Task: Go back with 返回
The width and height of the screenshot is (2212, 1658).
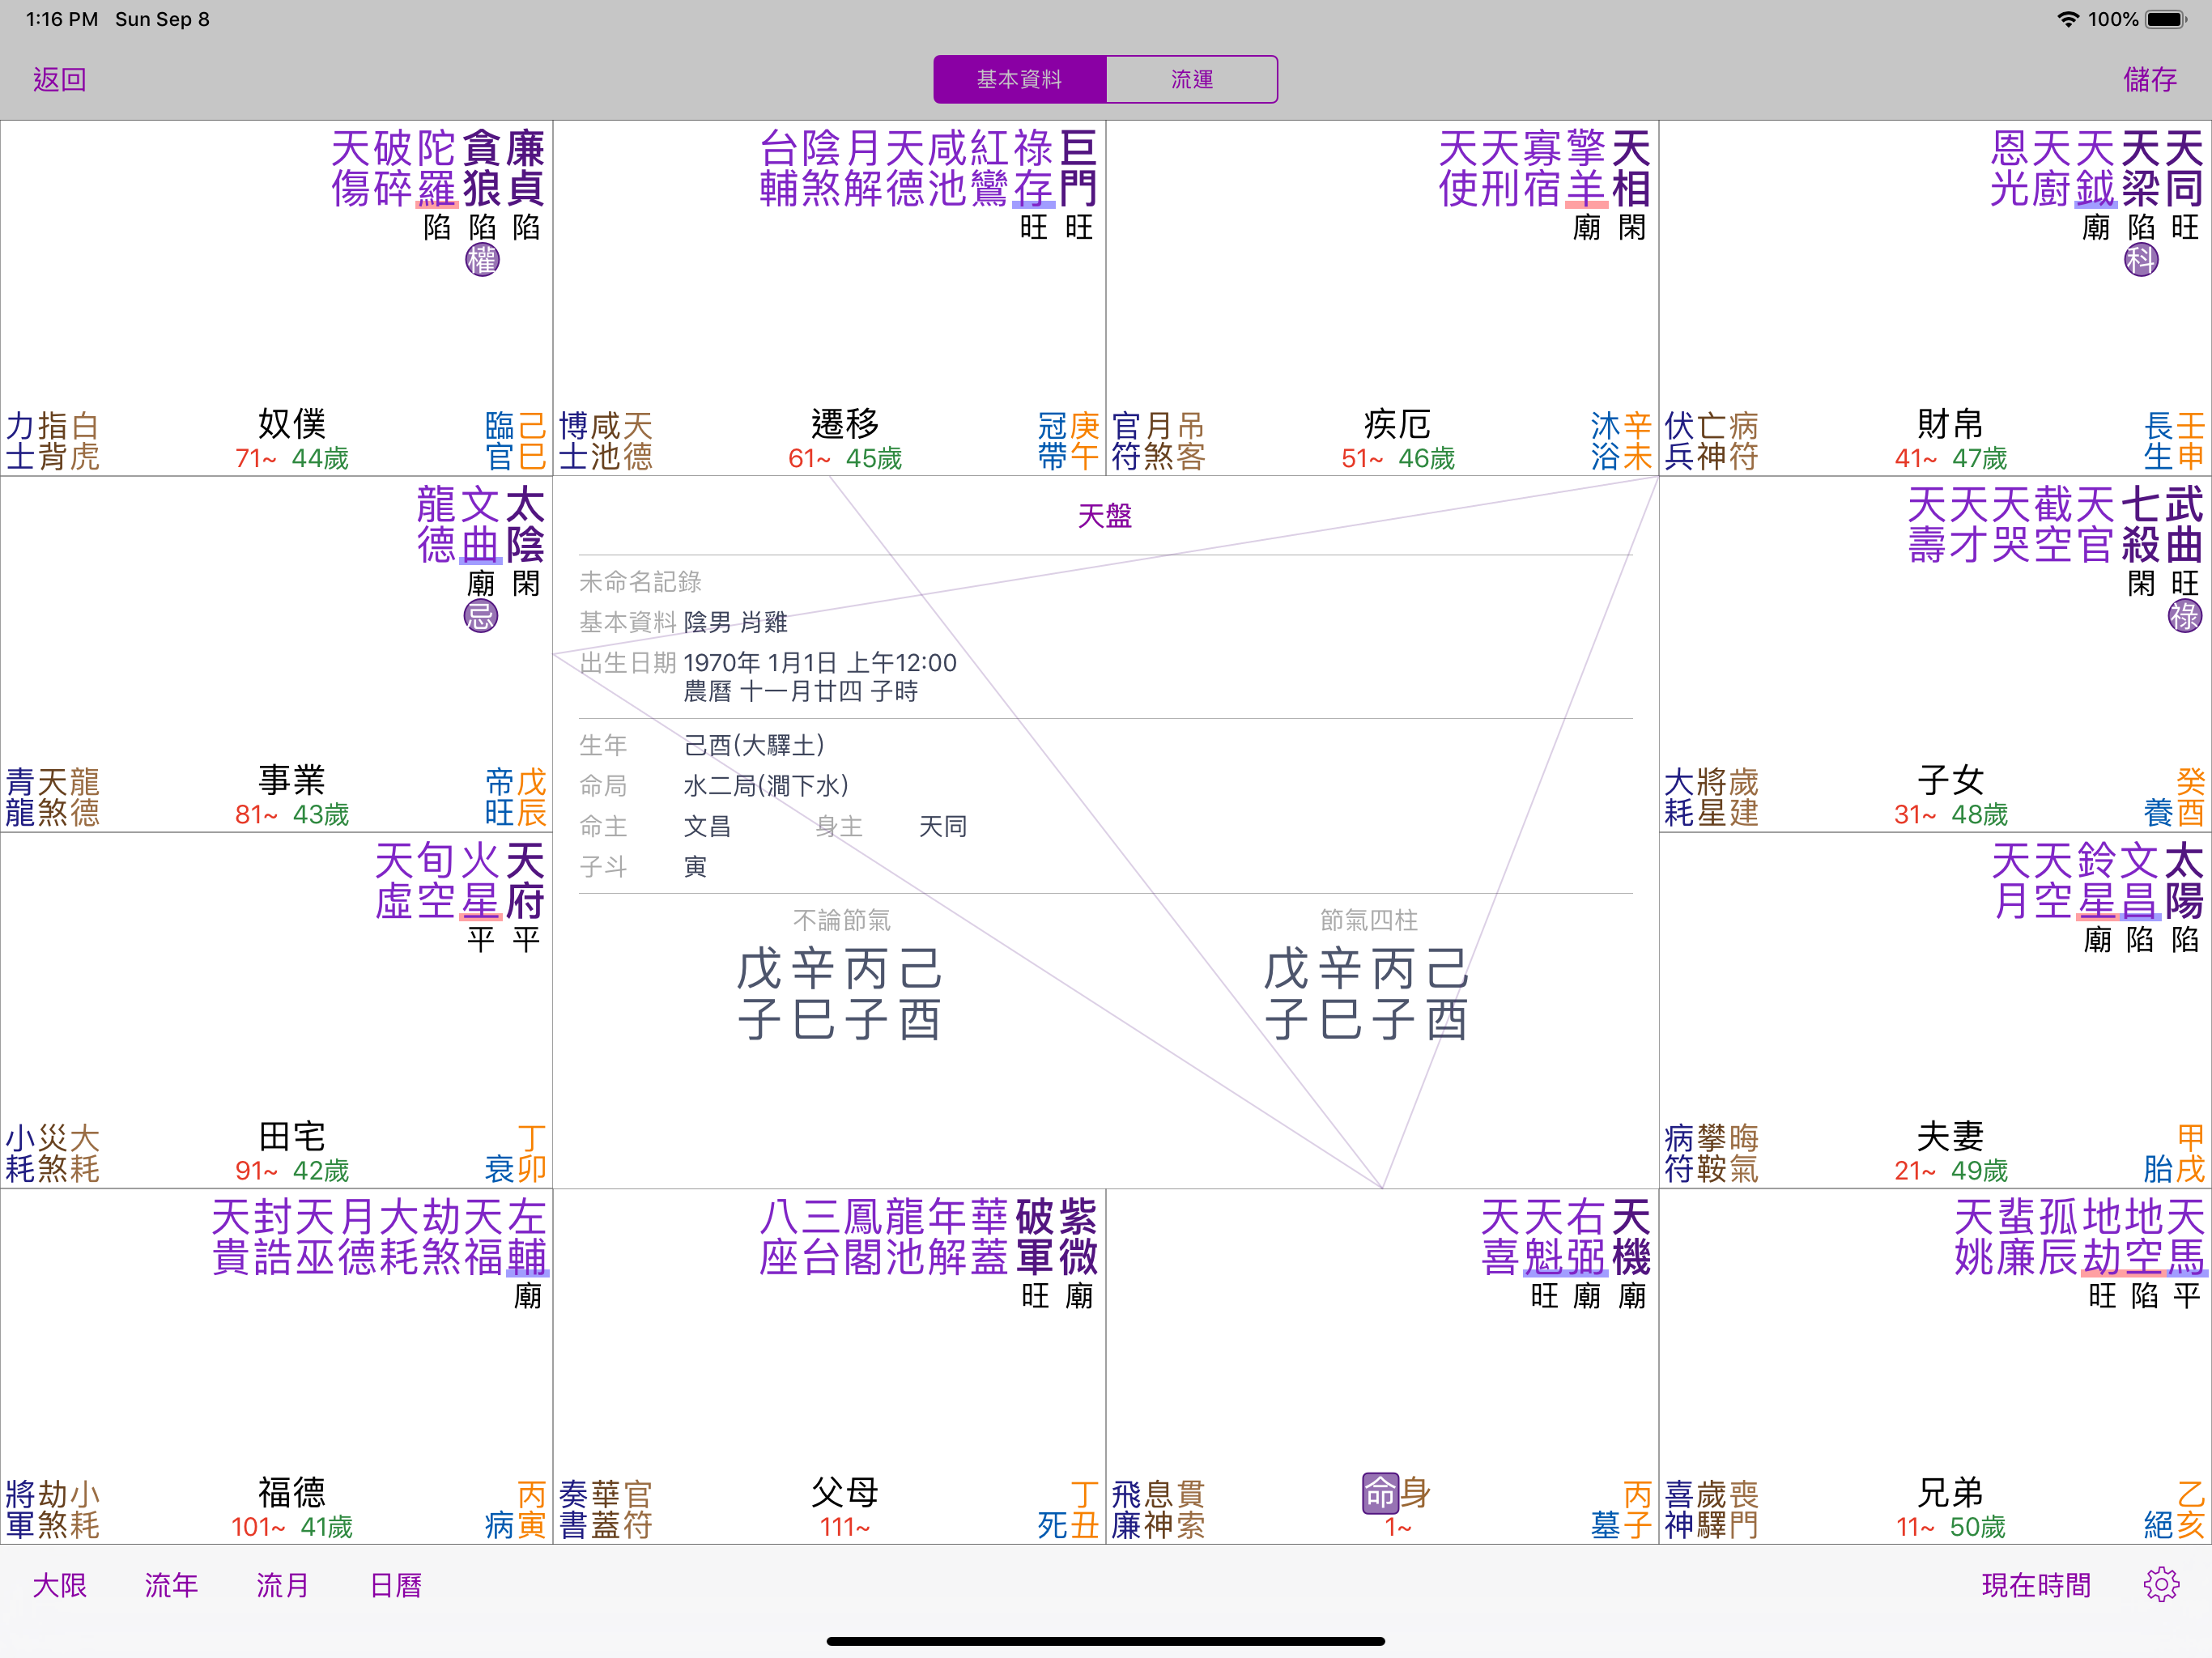Action: click(x=60, y=79)
